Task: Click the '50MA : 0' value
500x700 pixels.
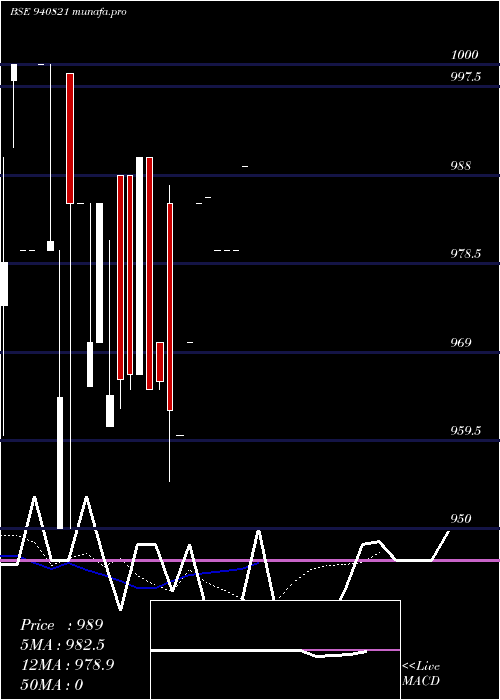Action: 52,685
